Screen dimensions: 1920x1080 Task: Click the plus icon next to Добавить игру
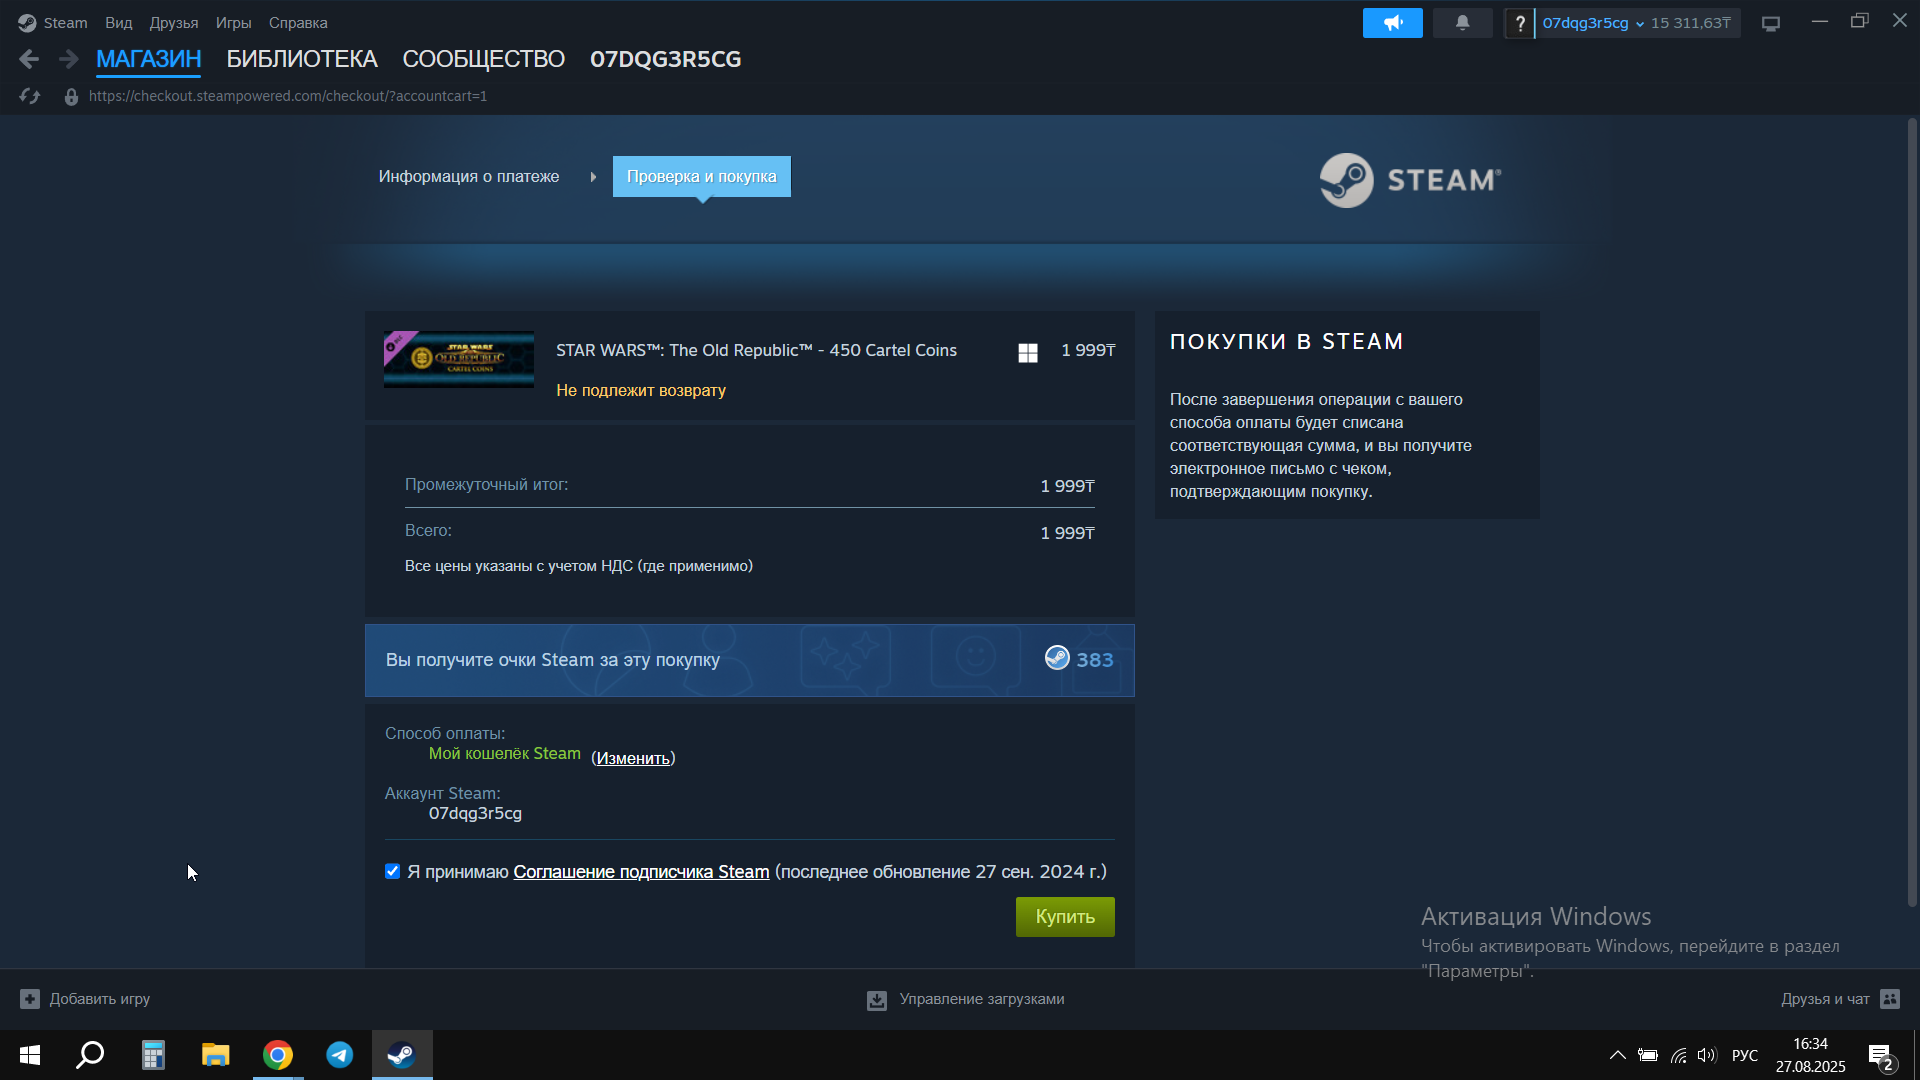(x=30, y=998)
